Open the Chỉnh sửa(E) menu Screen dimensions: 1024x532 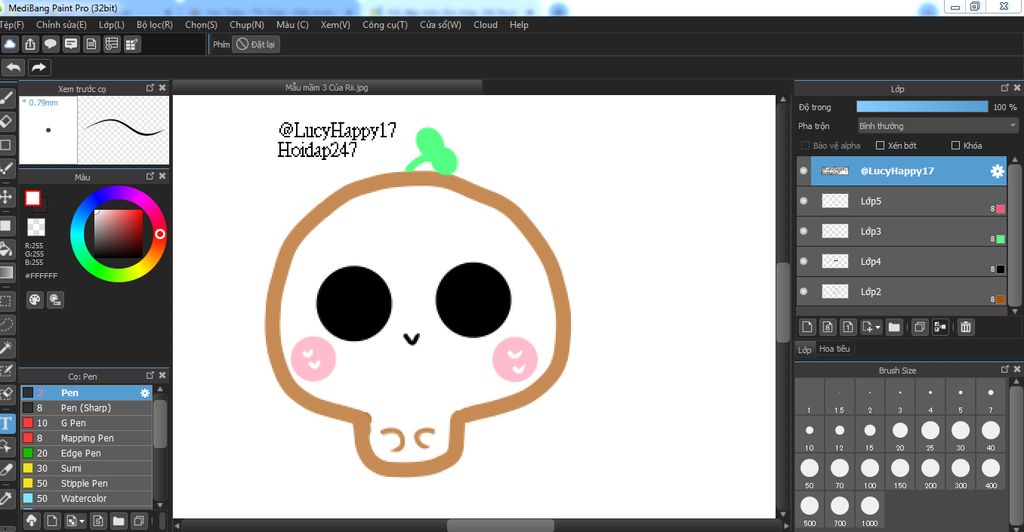(61, 25)
